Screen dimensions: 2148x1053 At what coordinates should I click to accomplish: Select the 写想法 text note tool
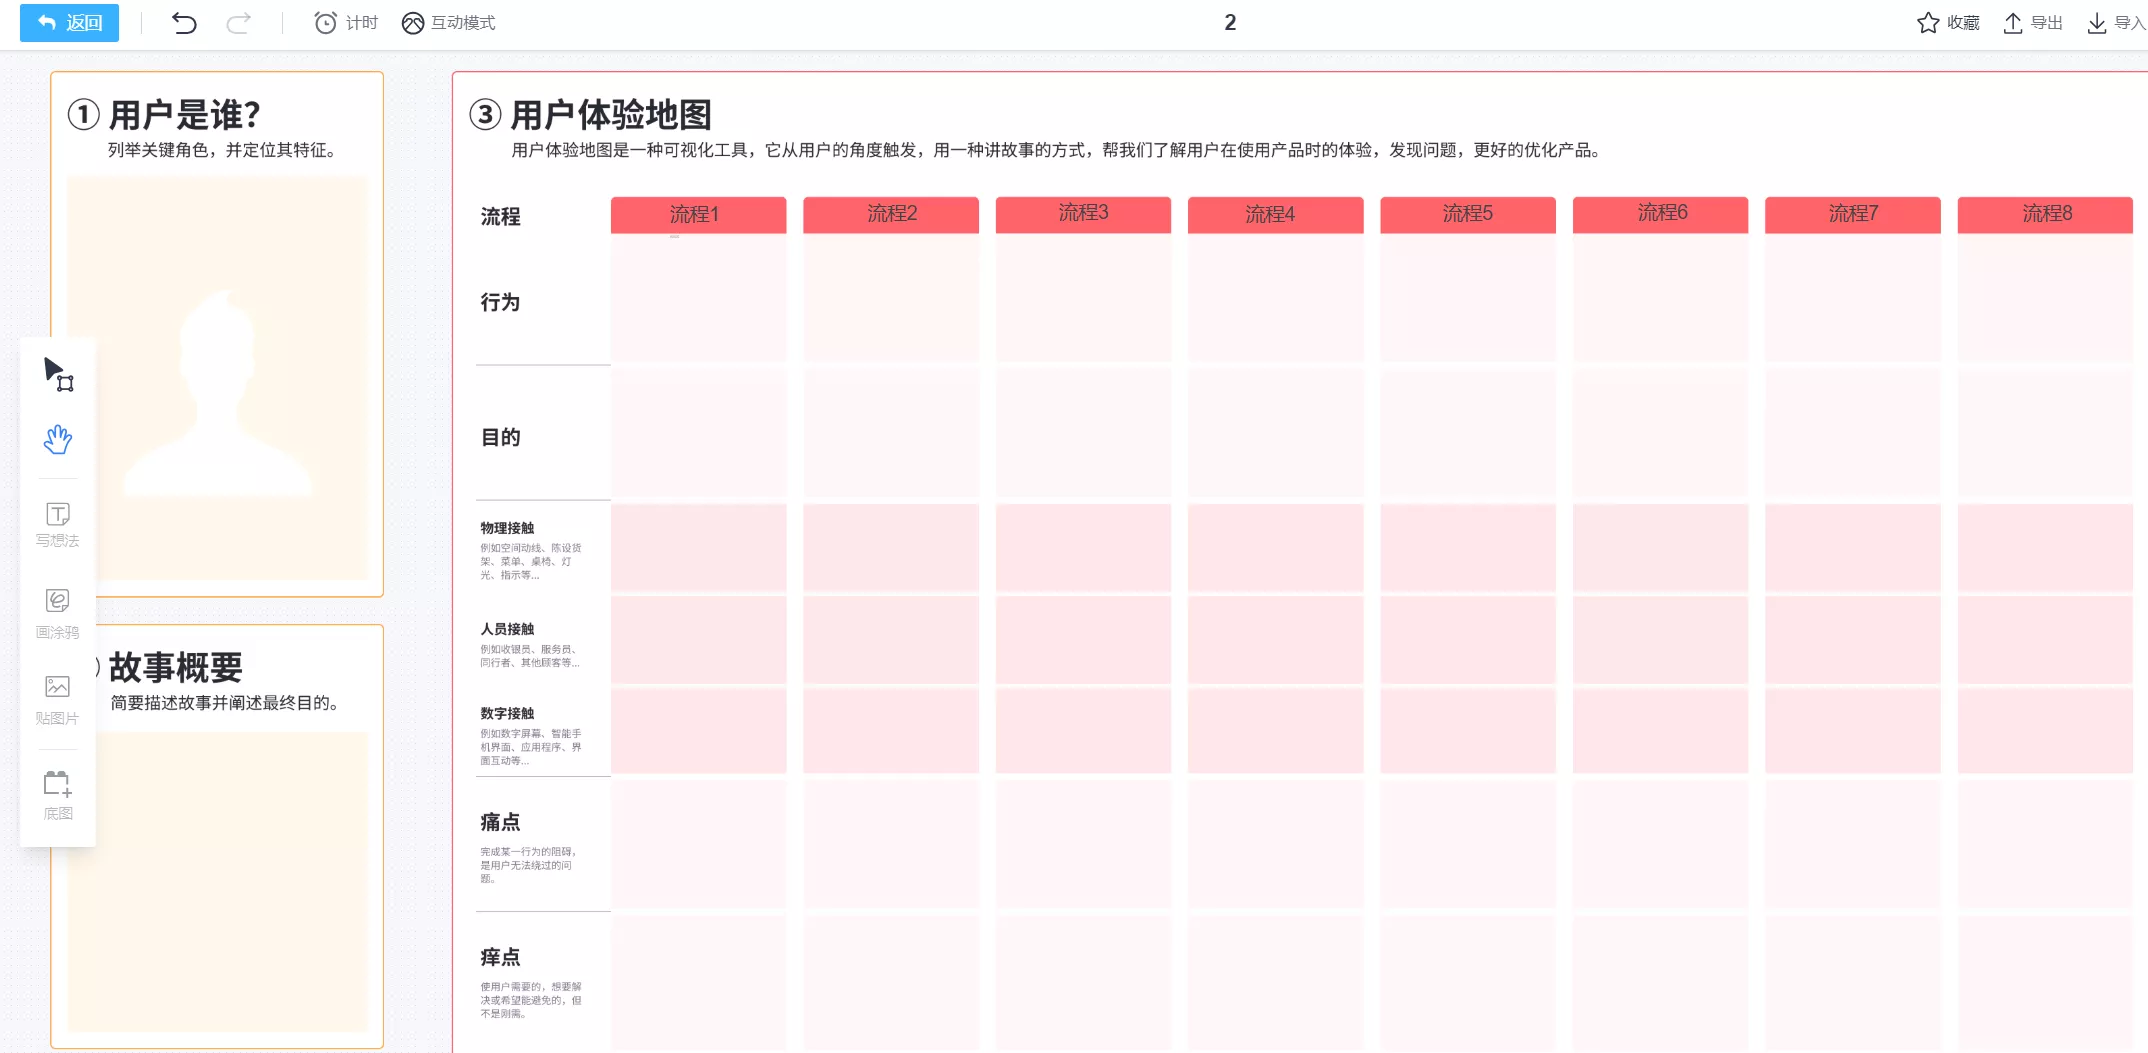pos(58,525)
